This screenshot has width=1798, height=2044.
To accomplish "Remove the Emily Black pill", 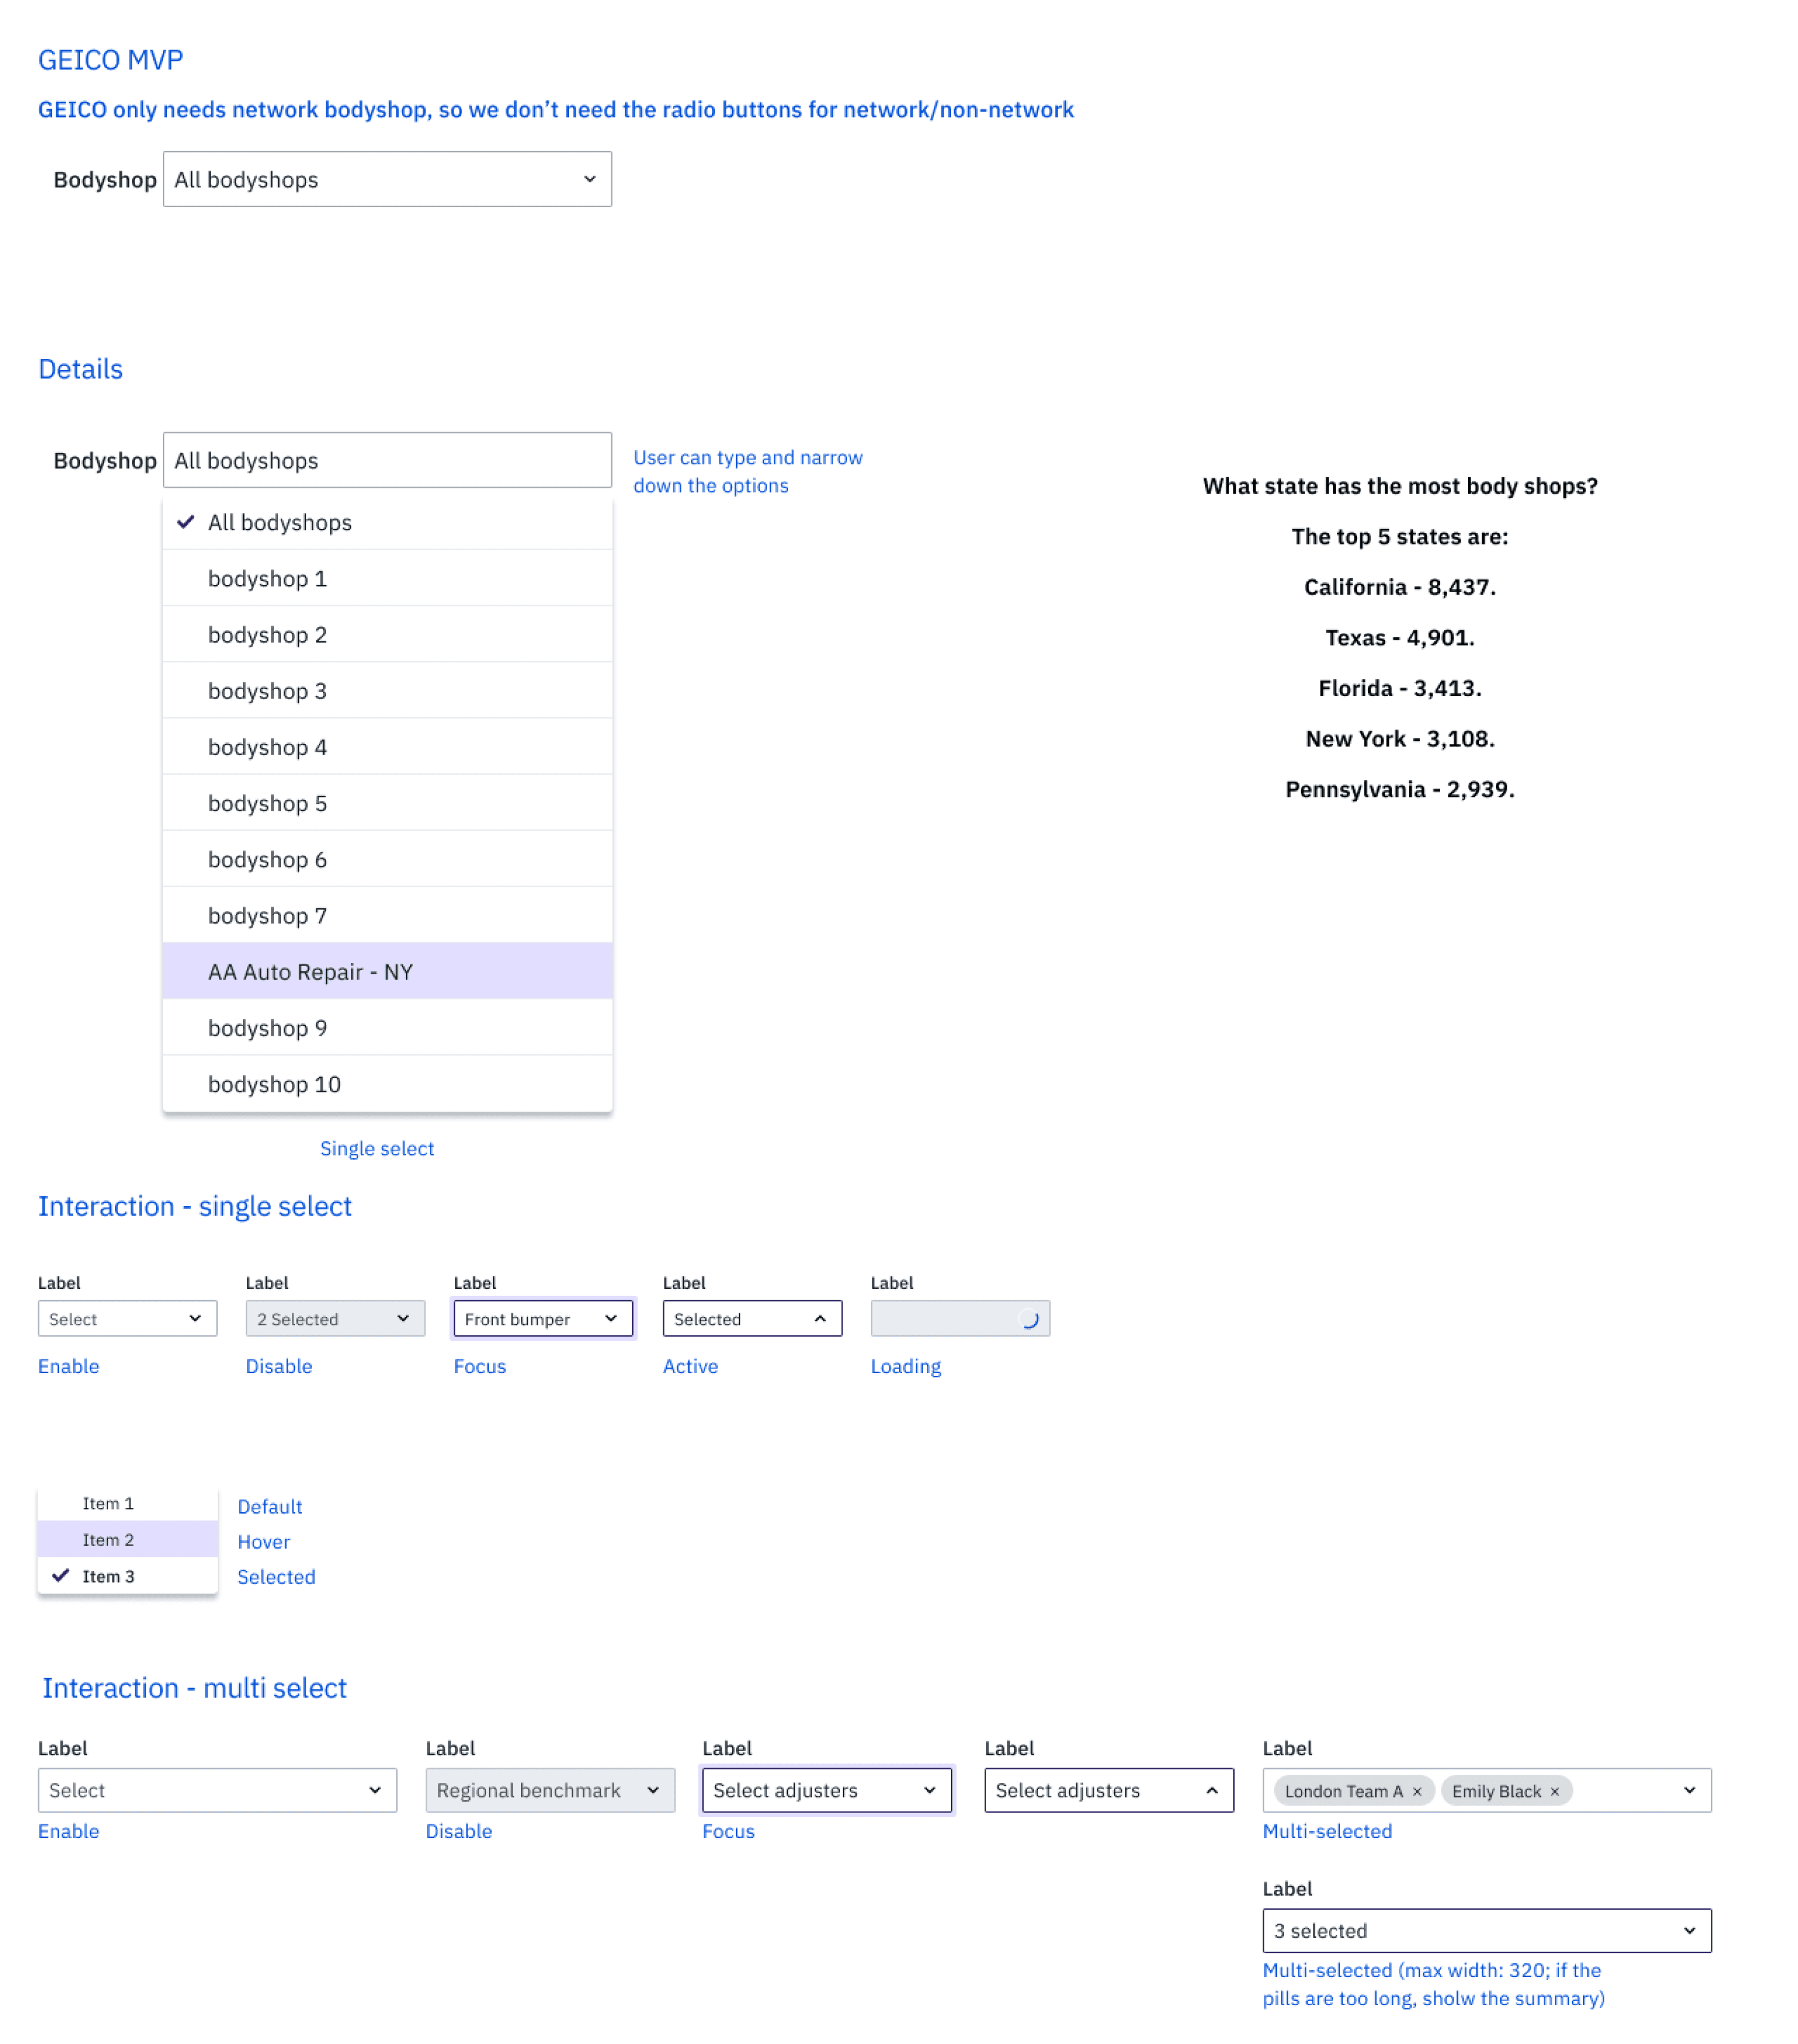I will 1554,1791.
